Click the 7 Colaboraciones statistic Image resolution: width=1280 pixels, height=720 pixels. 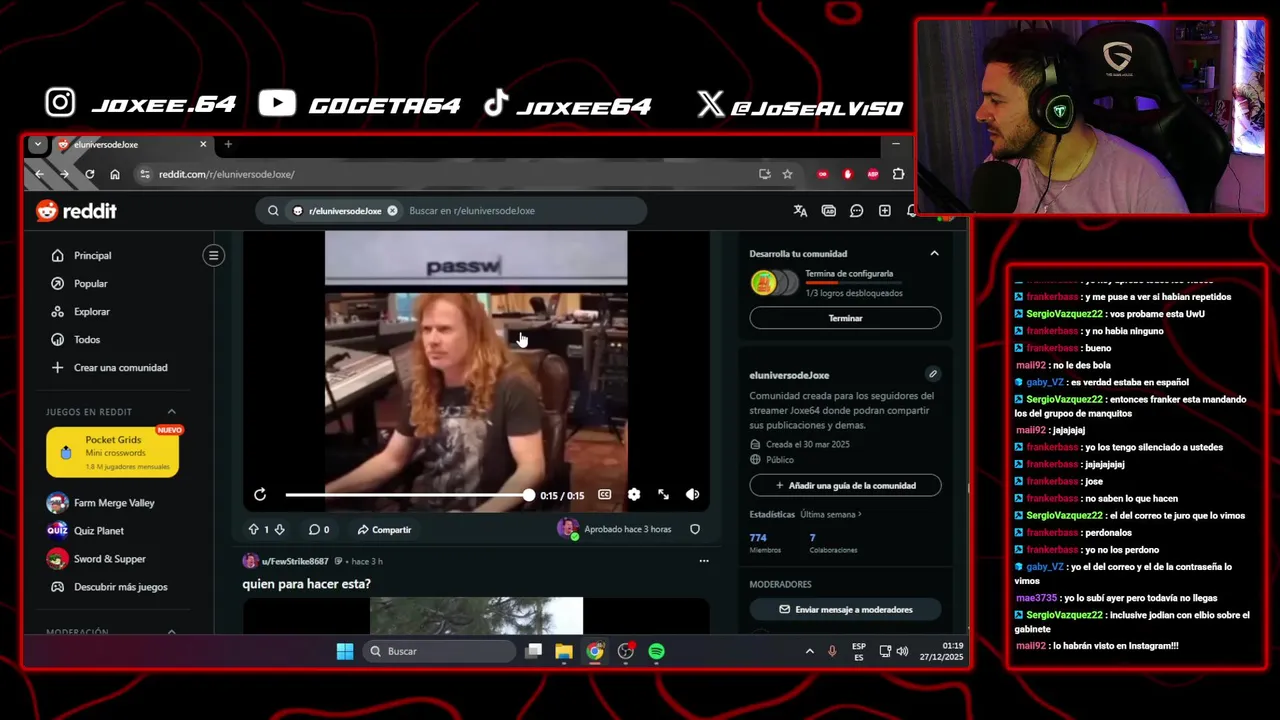(x=832, y=544)
